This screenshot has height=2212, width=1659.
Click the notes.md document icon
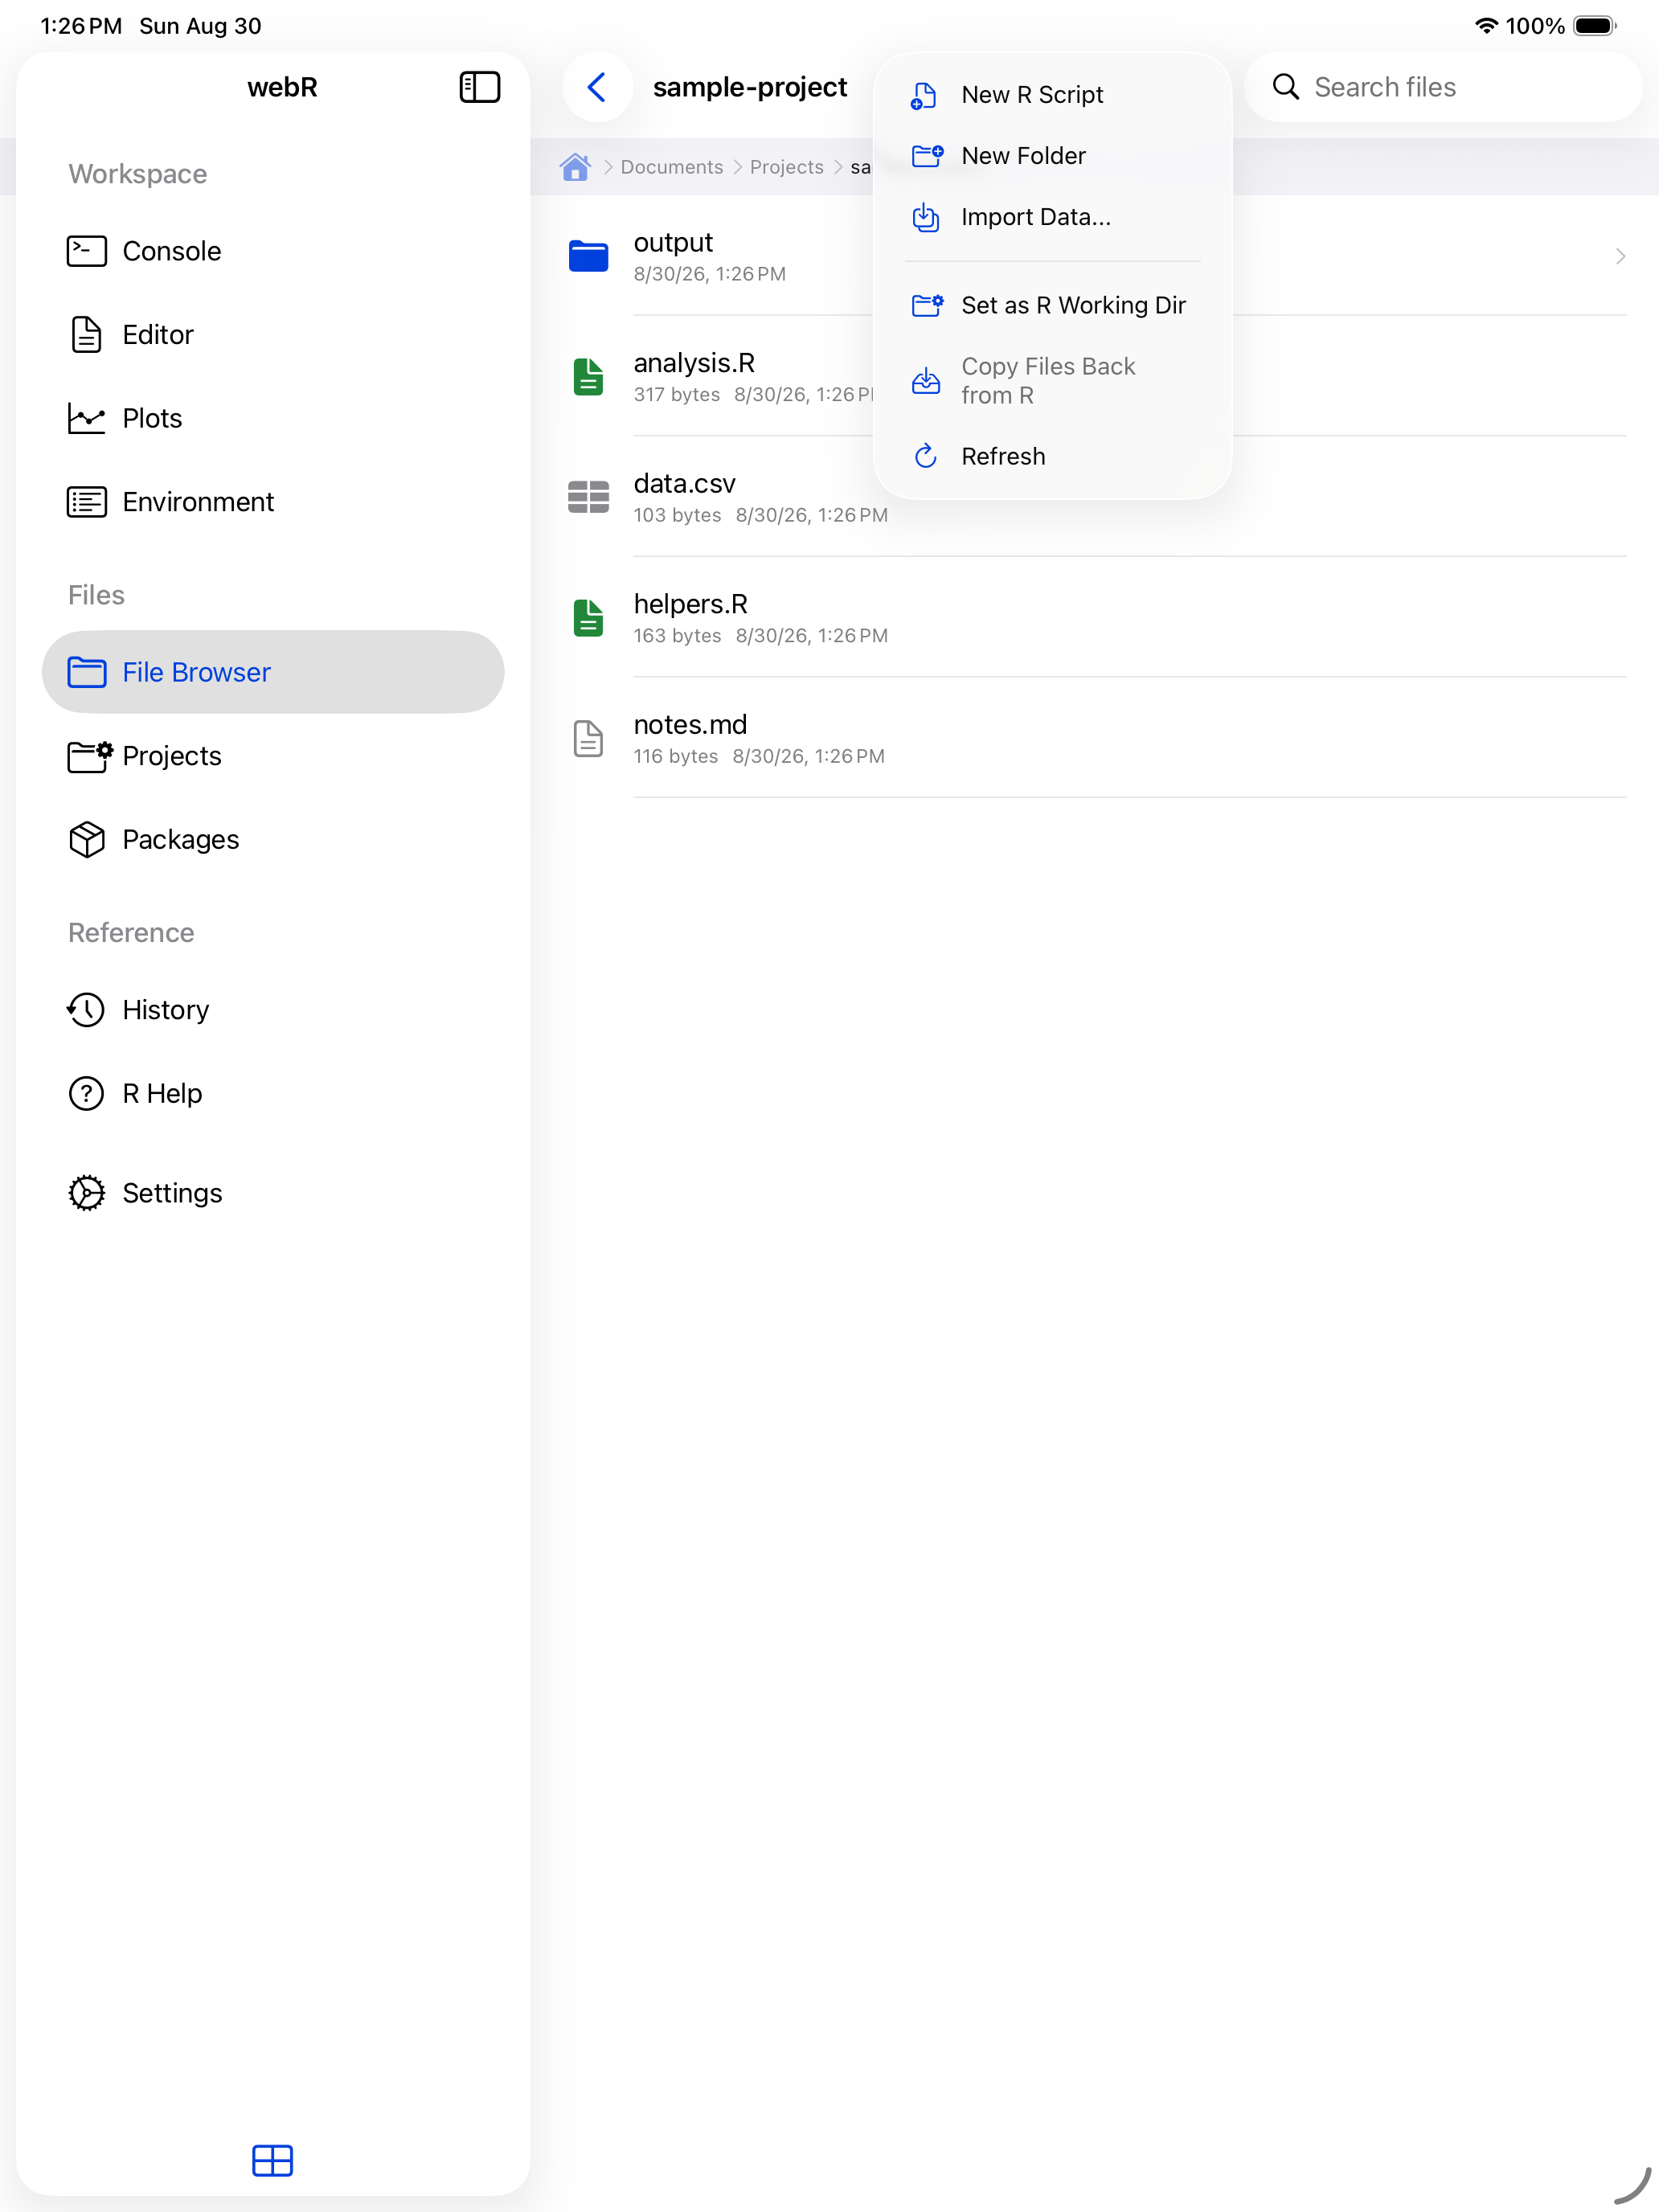[588, 738]
